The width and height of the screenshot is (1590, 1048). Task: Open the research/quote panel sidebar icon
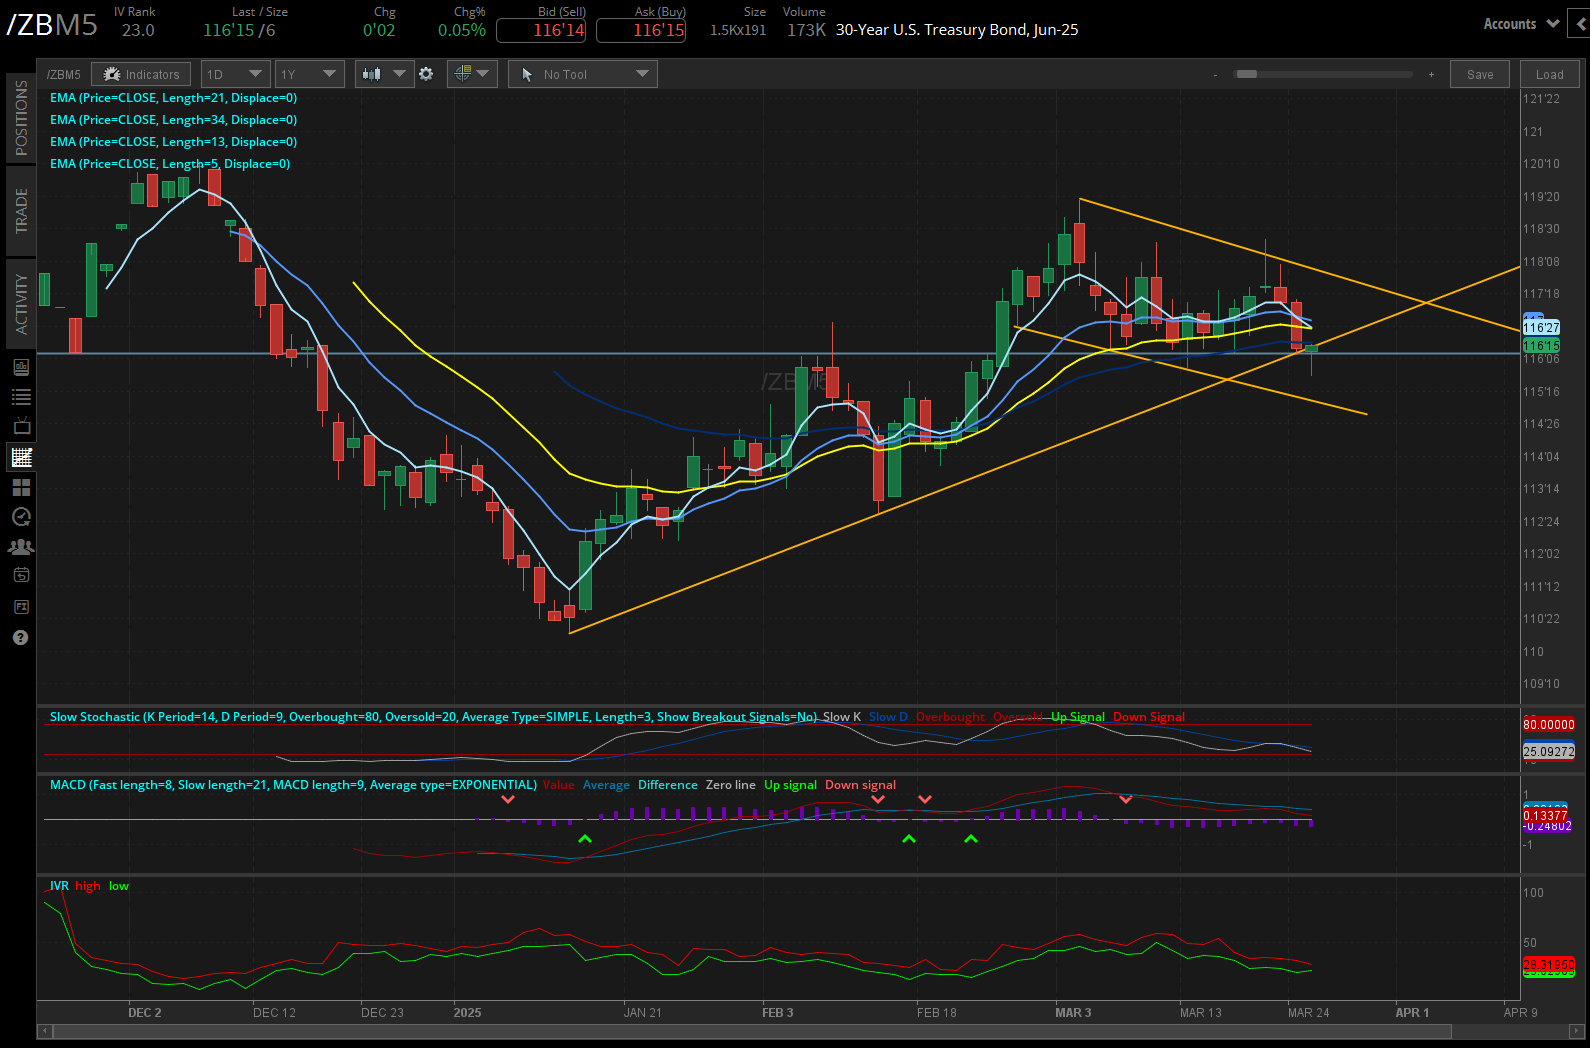tap(21, 367)
